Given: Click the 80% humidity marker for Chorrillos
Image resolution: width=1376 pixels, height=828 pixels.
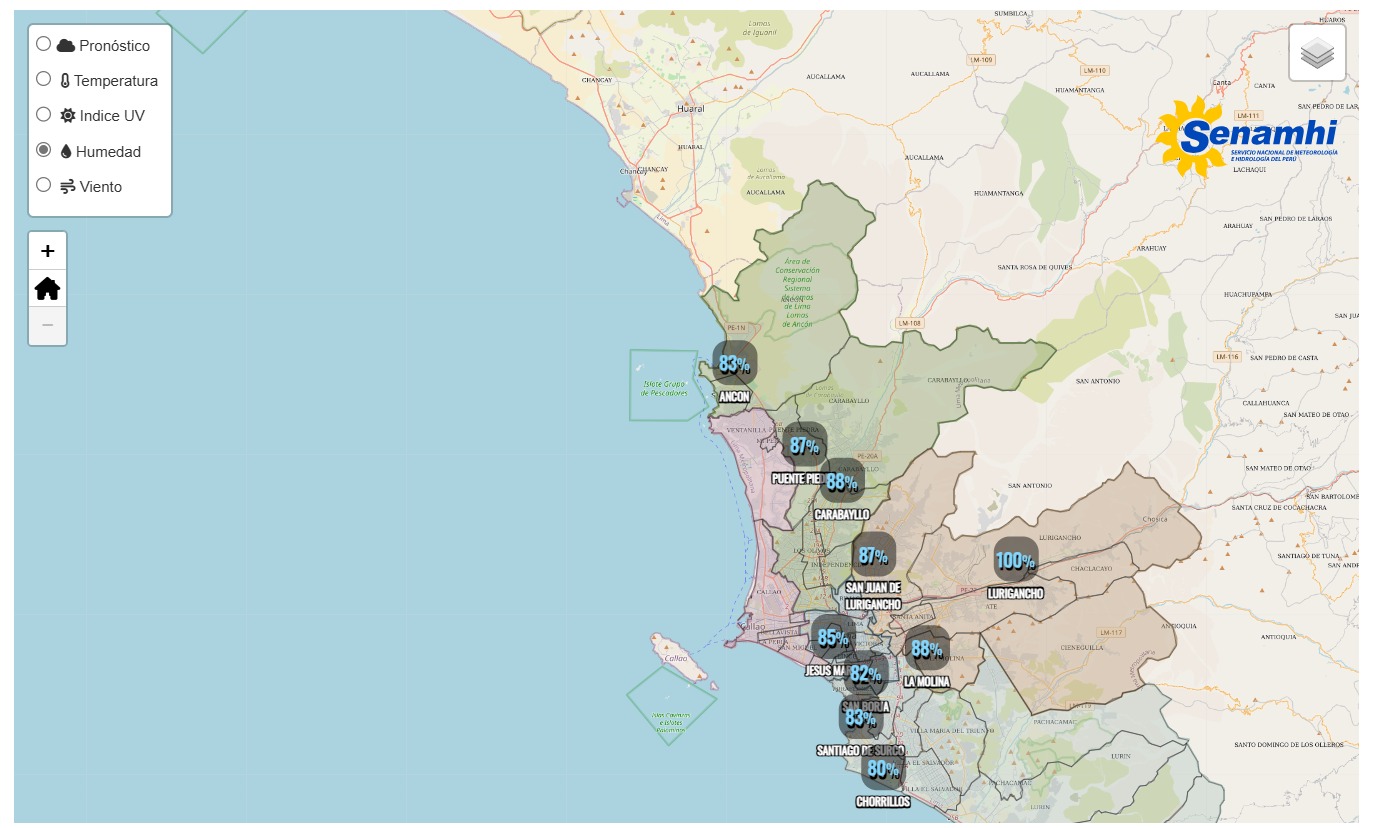Looking at the screenshot, I should coord(883,770).
